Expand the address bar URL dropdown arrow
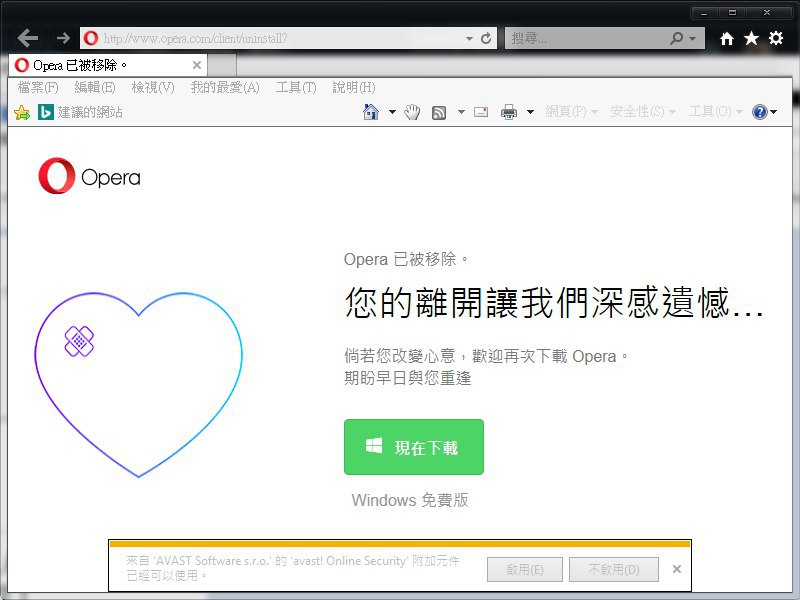The height and width of the screenshot is (600, 800). [x=469, y=38]
